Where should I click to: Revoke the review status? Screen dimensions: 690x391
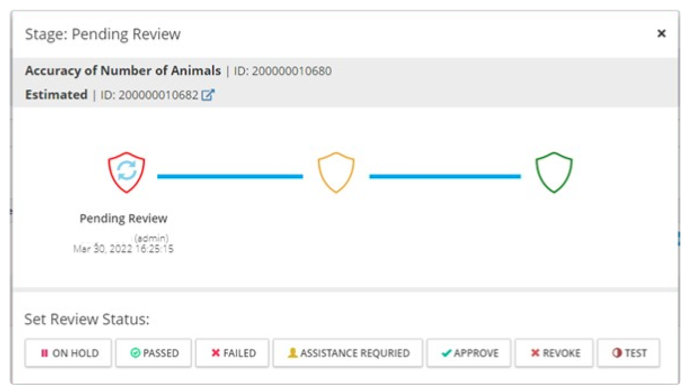pos(554,353)
